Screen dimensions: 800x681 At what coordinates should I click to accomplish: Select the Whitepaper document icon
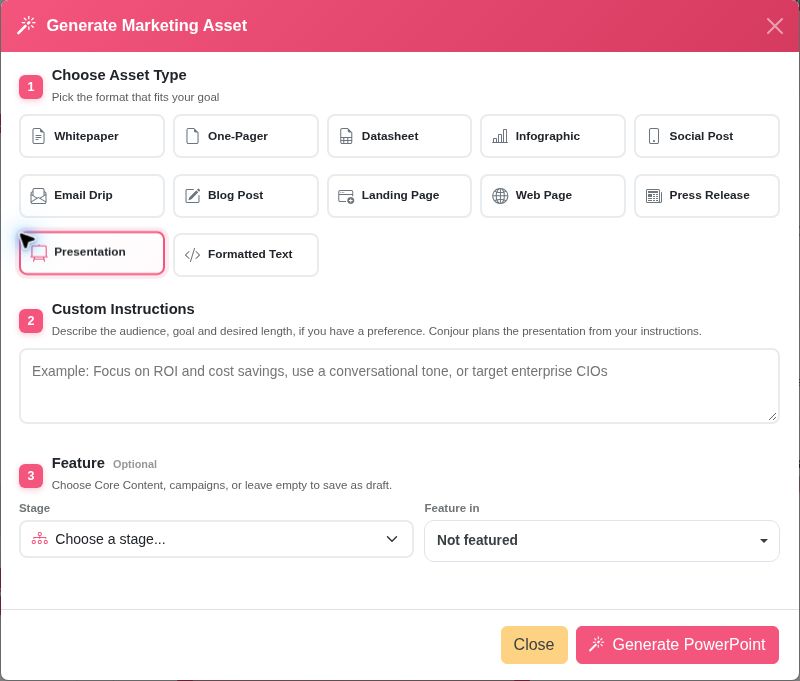38,136
